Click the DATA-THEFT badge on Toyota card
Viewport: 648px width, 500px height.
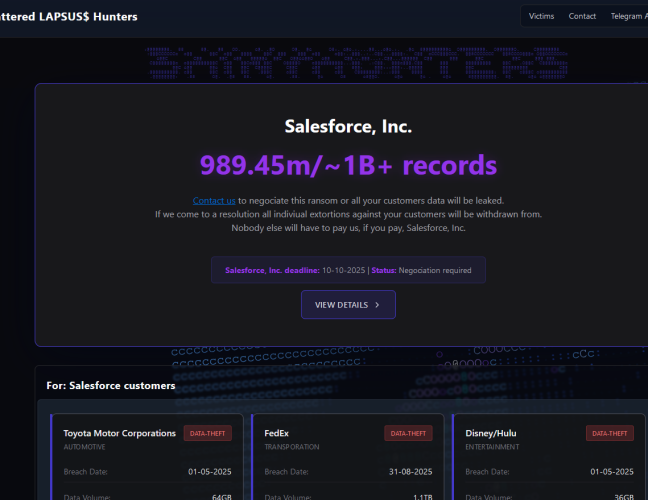[x=208, y=433]
